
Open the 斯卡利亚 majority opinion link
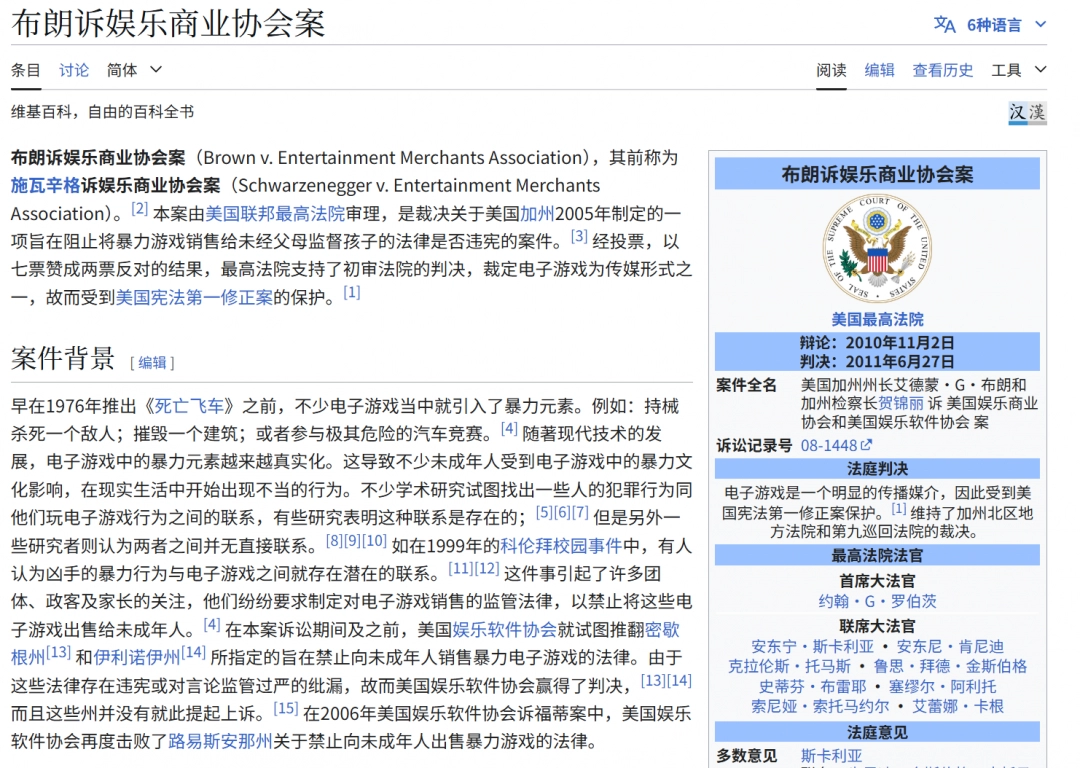click(831, 756)
